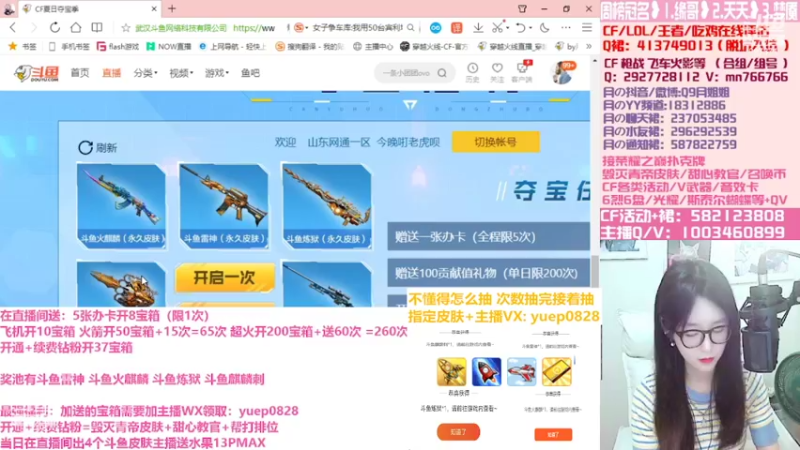Screen dimensions: 800x450
Task: Expand the undo closed tab dropdown arrow
Action: (531, 28)
